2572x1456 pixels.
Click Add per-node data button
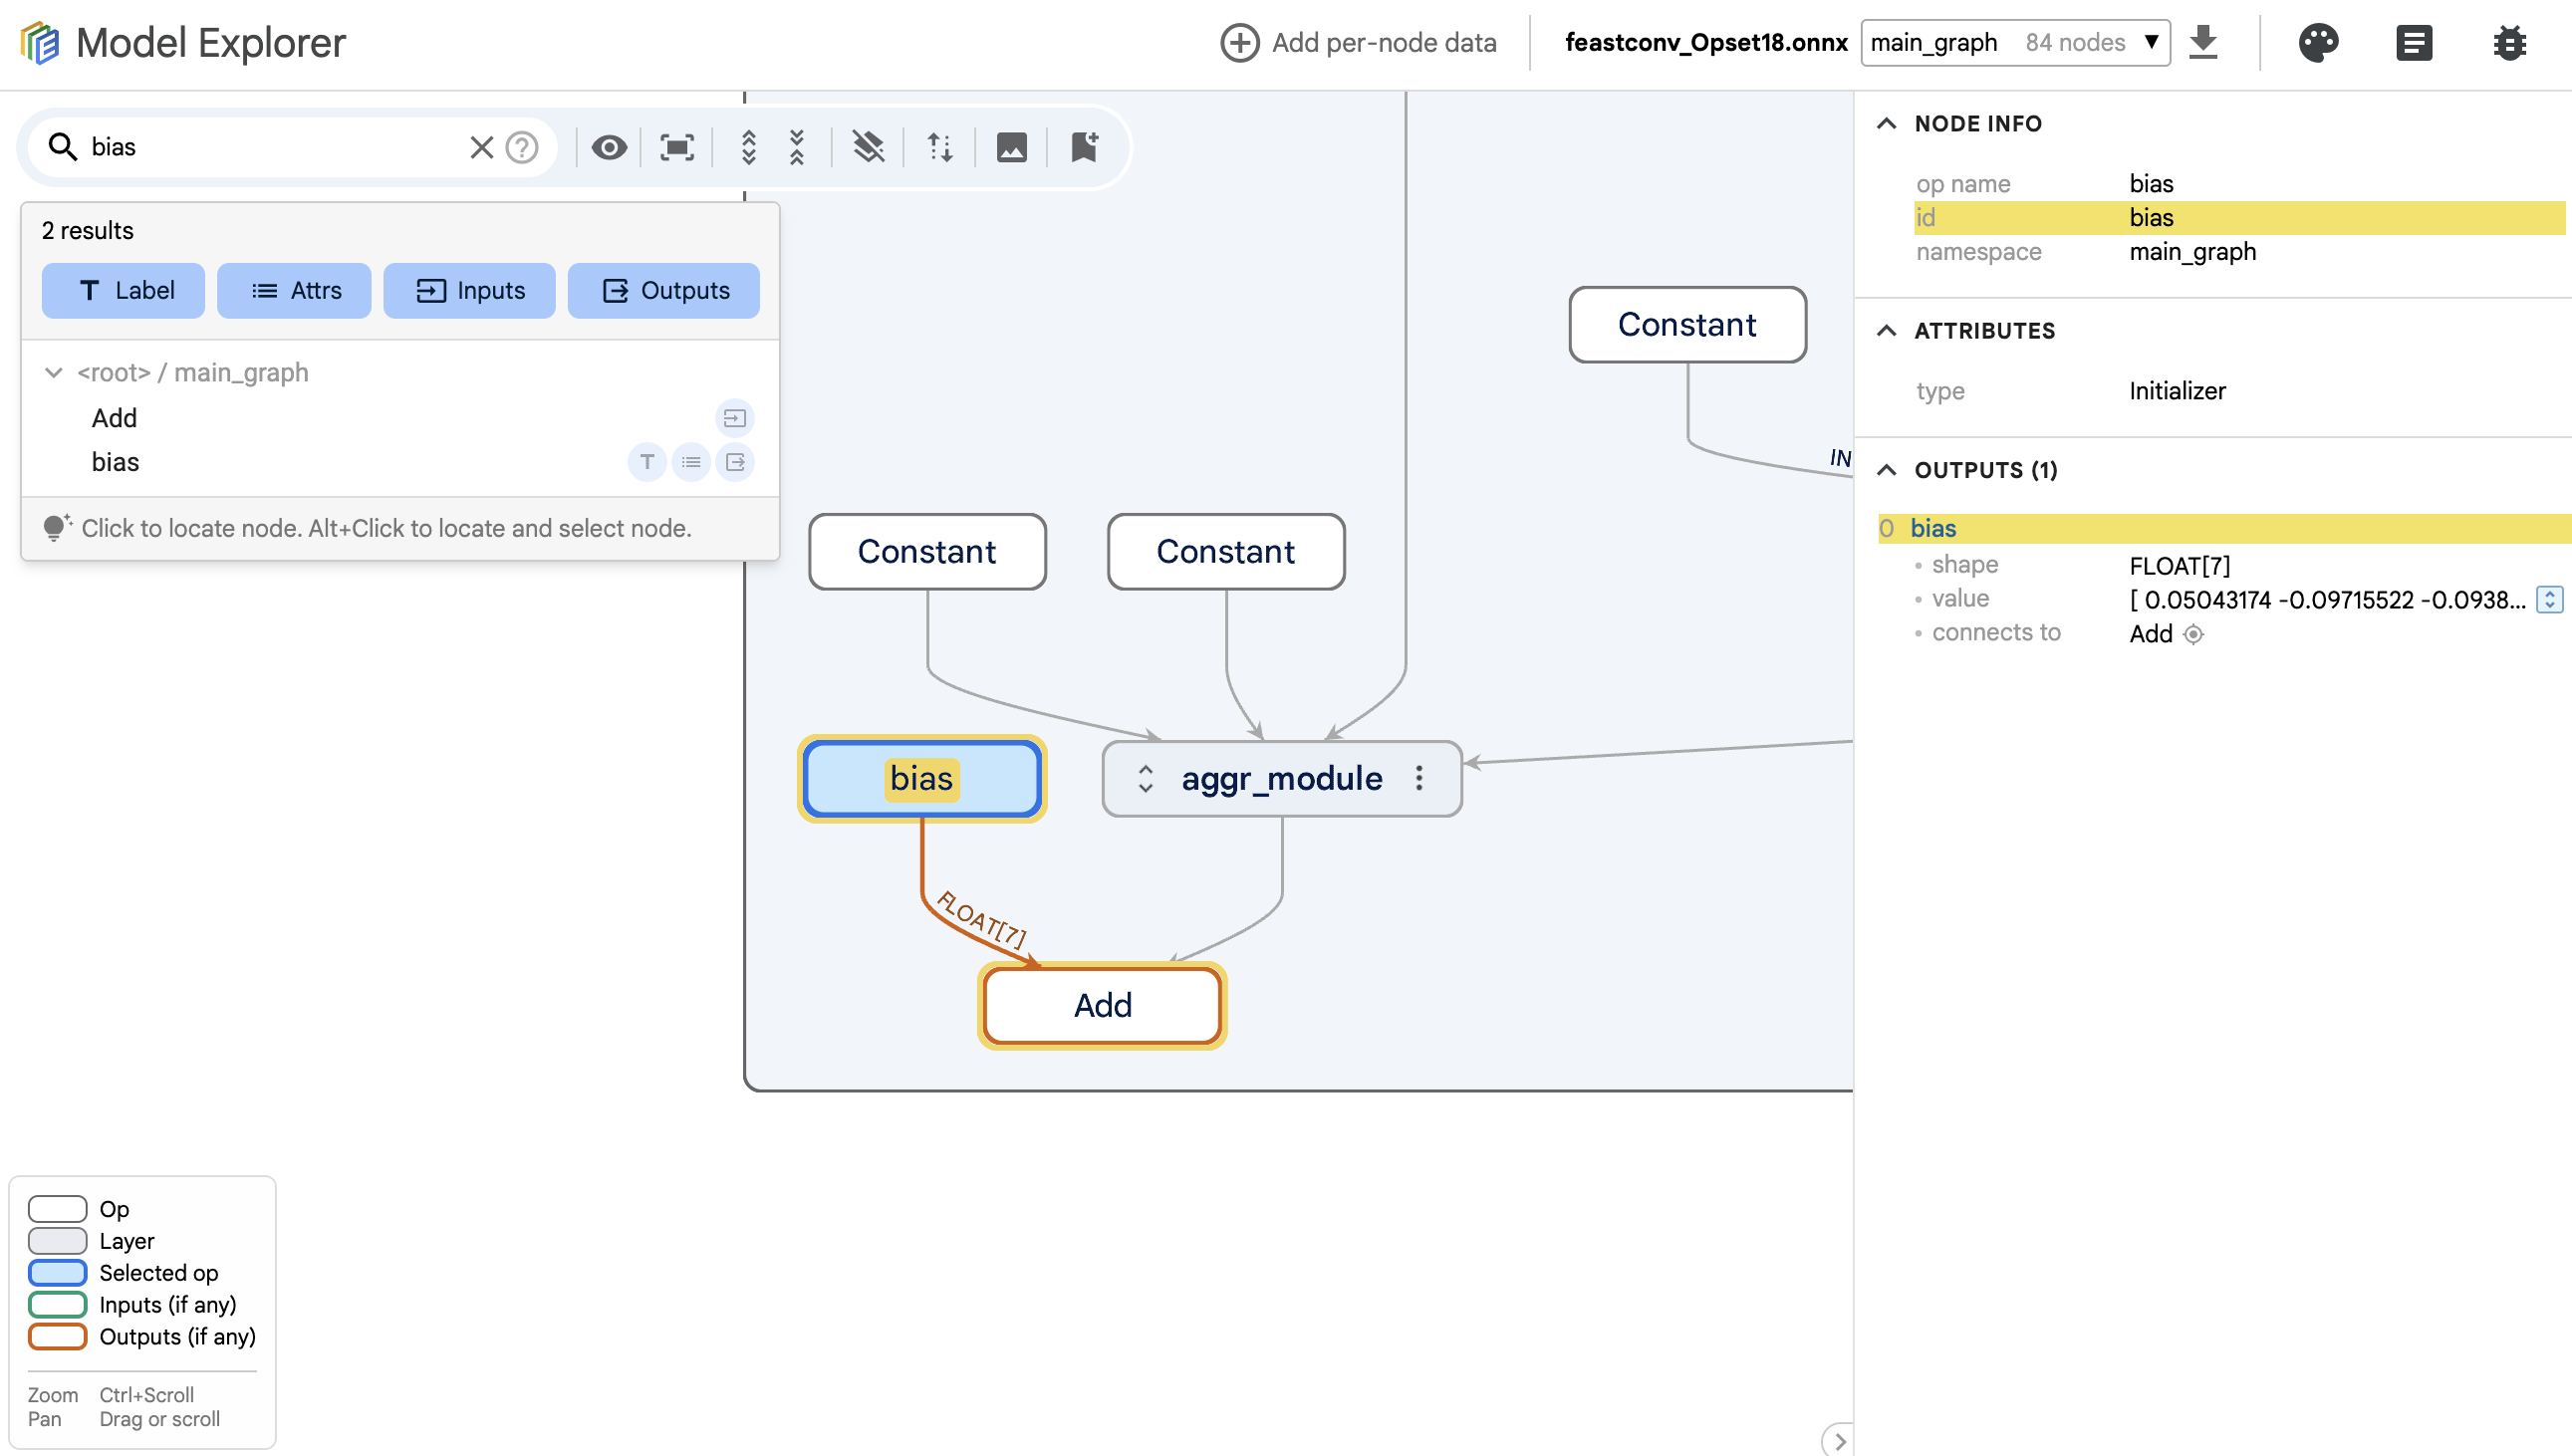(x=1358, y=43)
